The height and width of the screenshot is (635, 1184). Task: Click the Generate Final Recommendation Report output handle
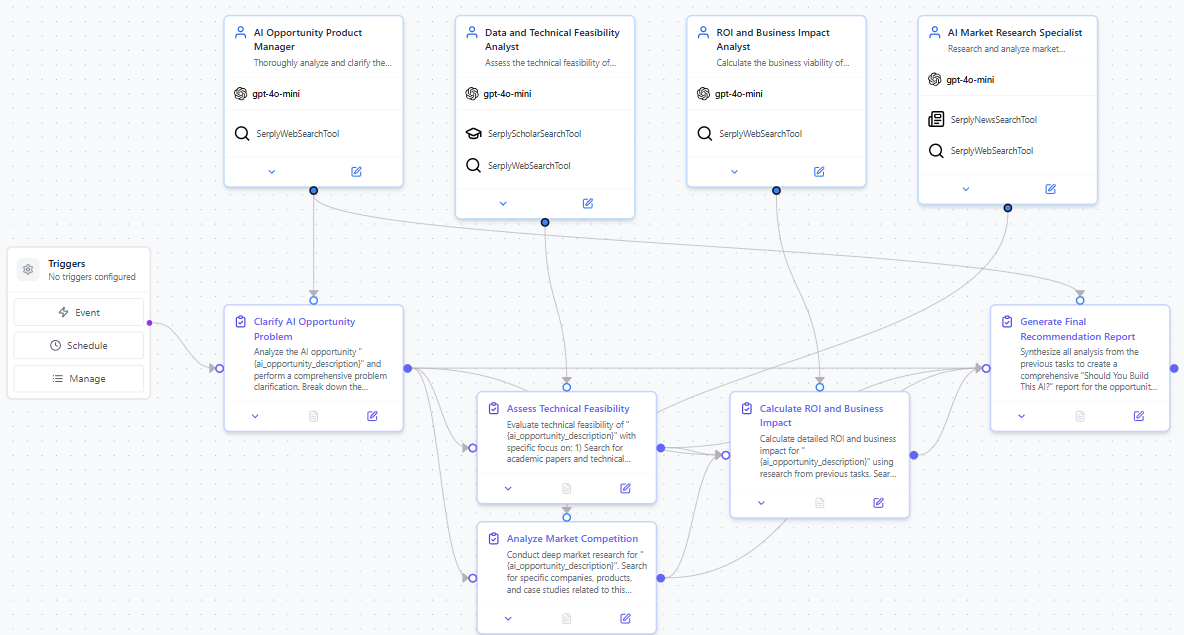point(1174,369)
